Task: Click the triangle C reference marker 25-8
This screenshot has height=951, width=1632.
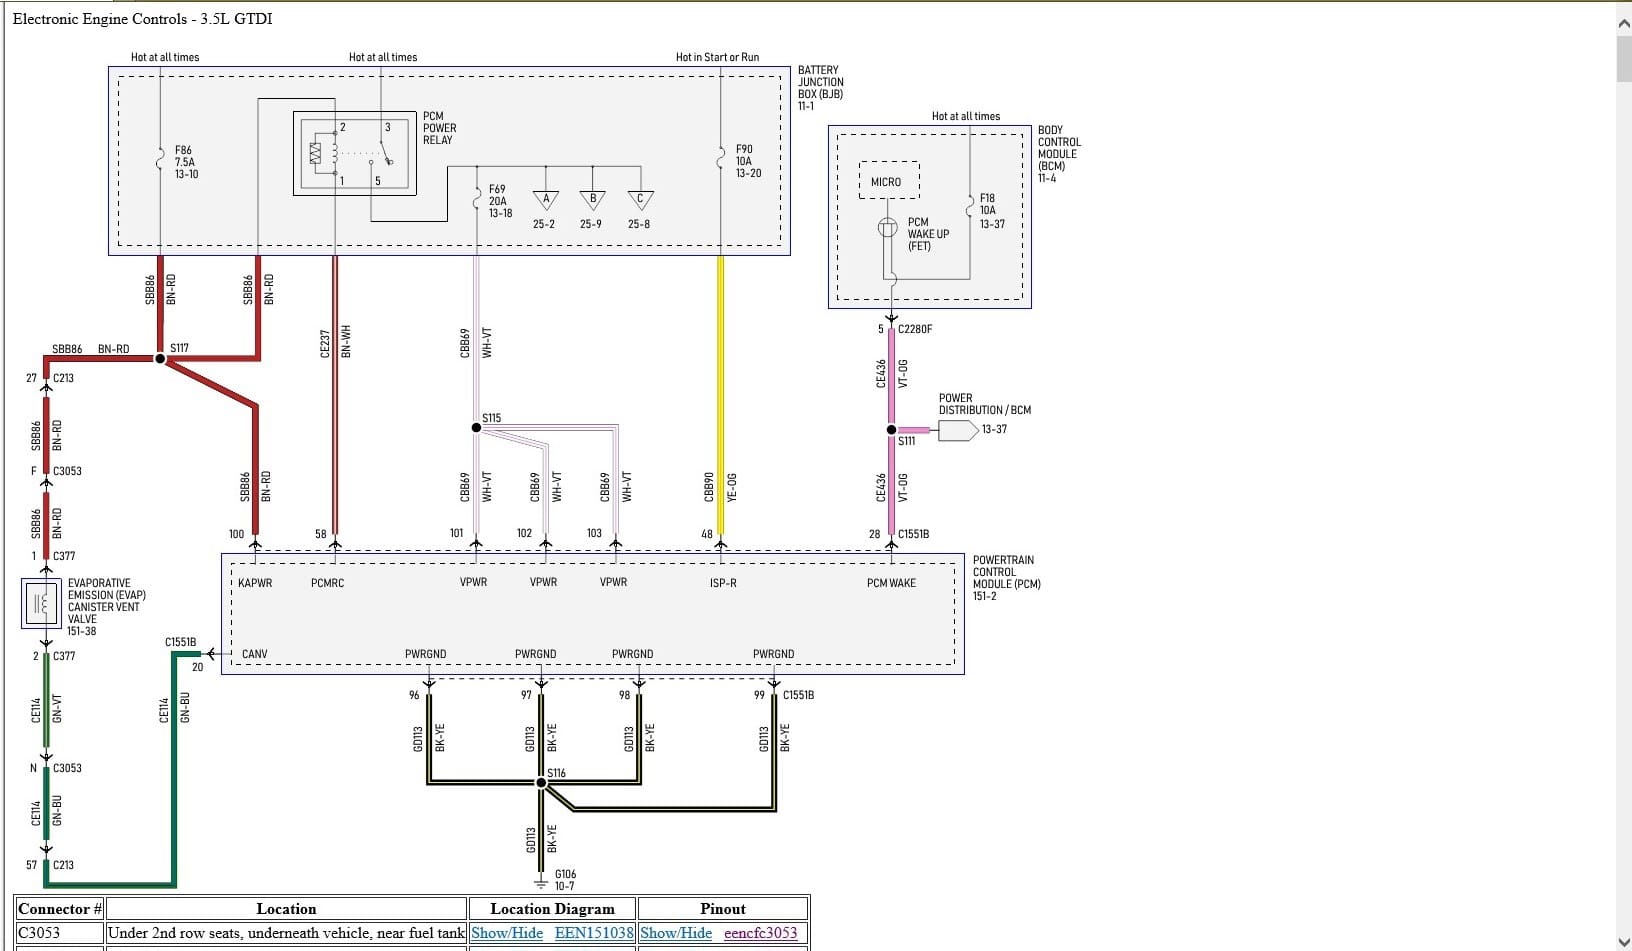Action: tap(640, 200)
